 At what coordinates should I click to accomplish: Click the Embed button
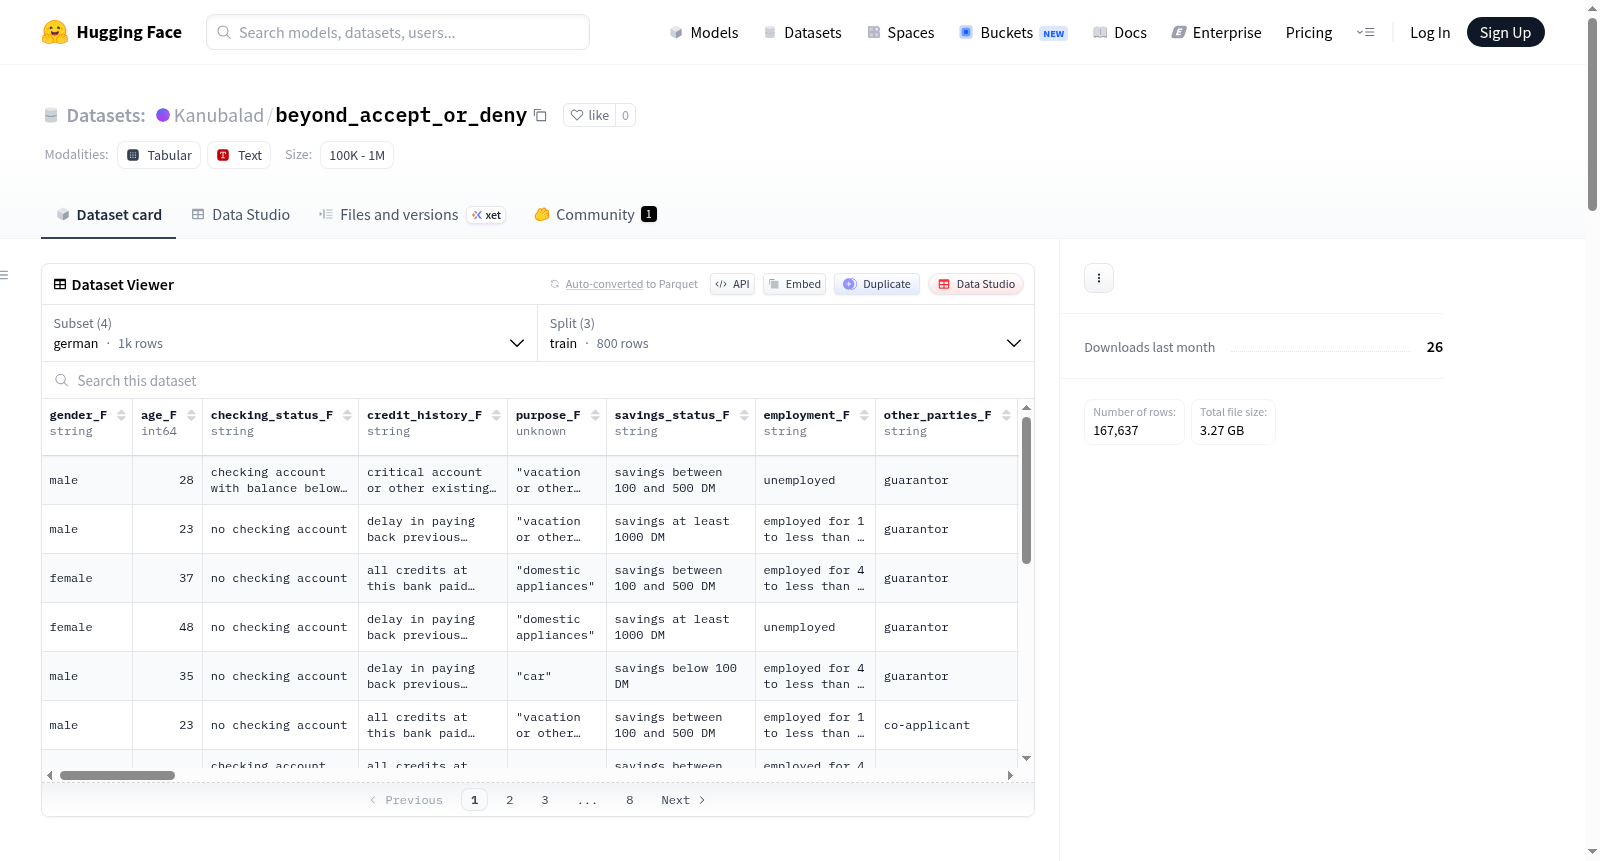click(x=794, y=284)
